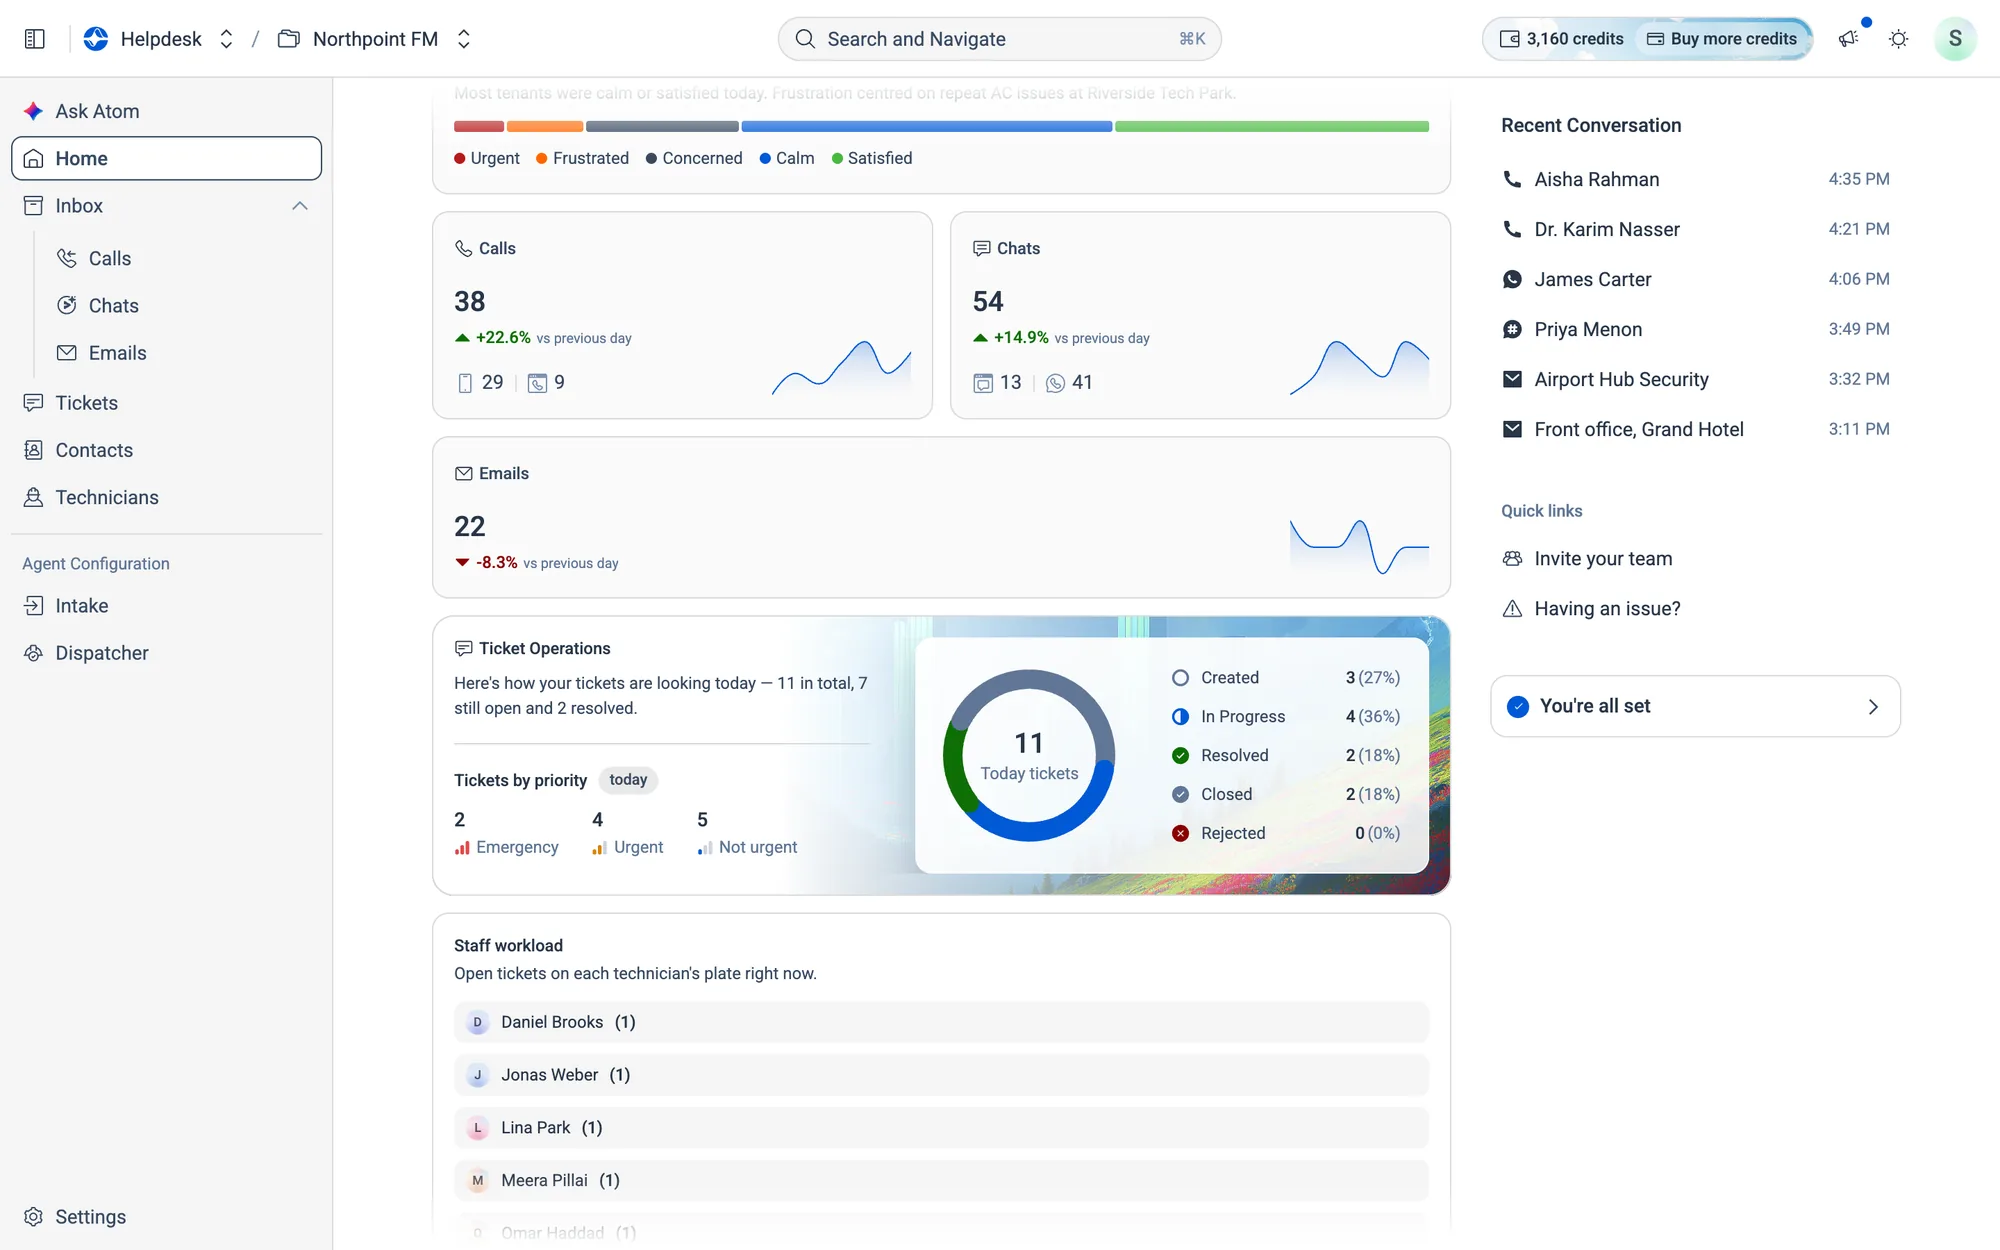
Task: Click the green Satisfied sentiment bar
Action: point(1272,127)
